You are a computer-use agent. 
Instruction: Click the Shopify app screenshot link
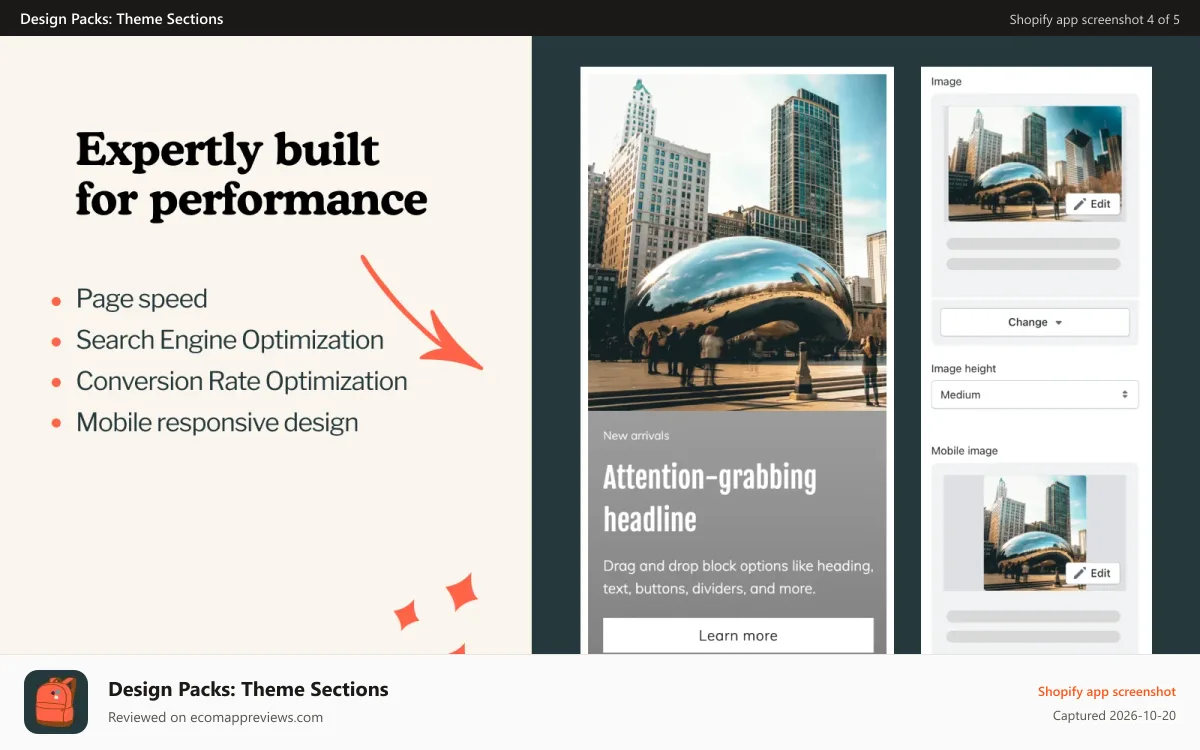point(1106,692)
